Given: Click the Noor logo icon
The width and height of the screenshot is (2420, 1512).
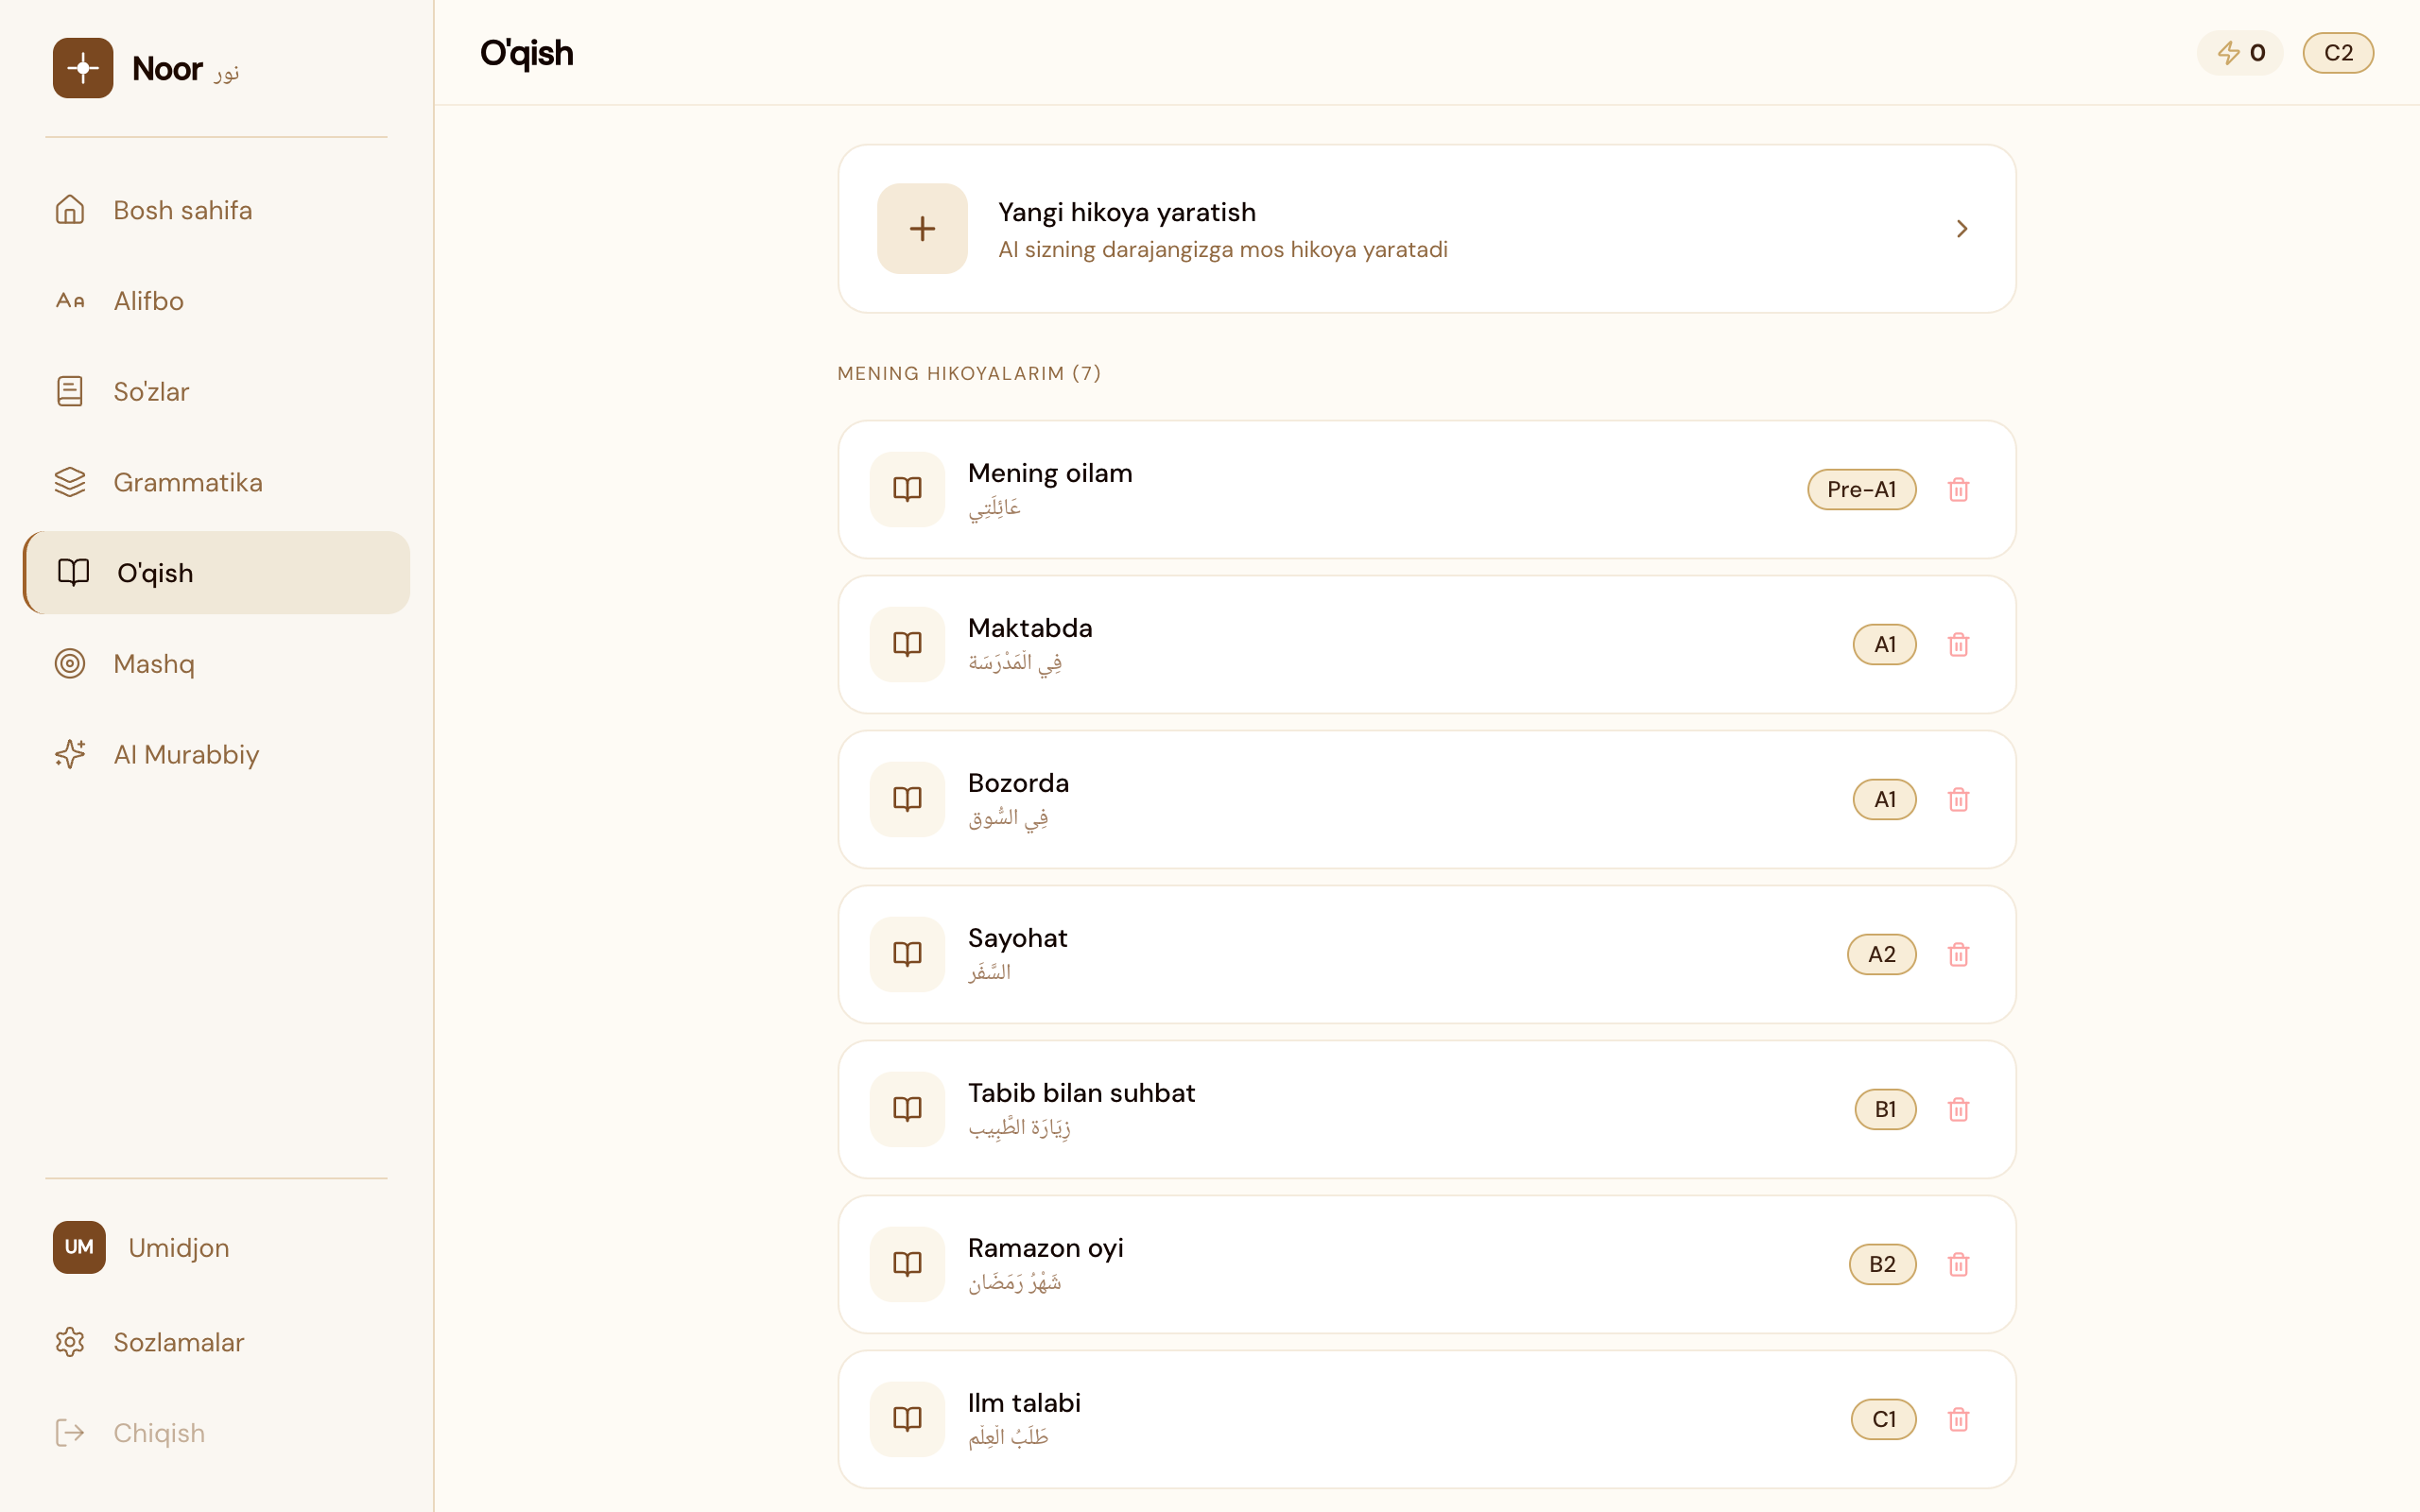Looking at the screenshot, I should tap(83, 68).
